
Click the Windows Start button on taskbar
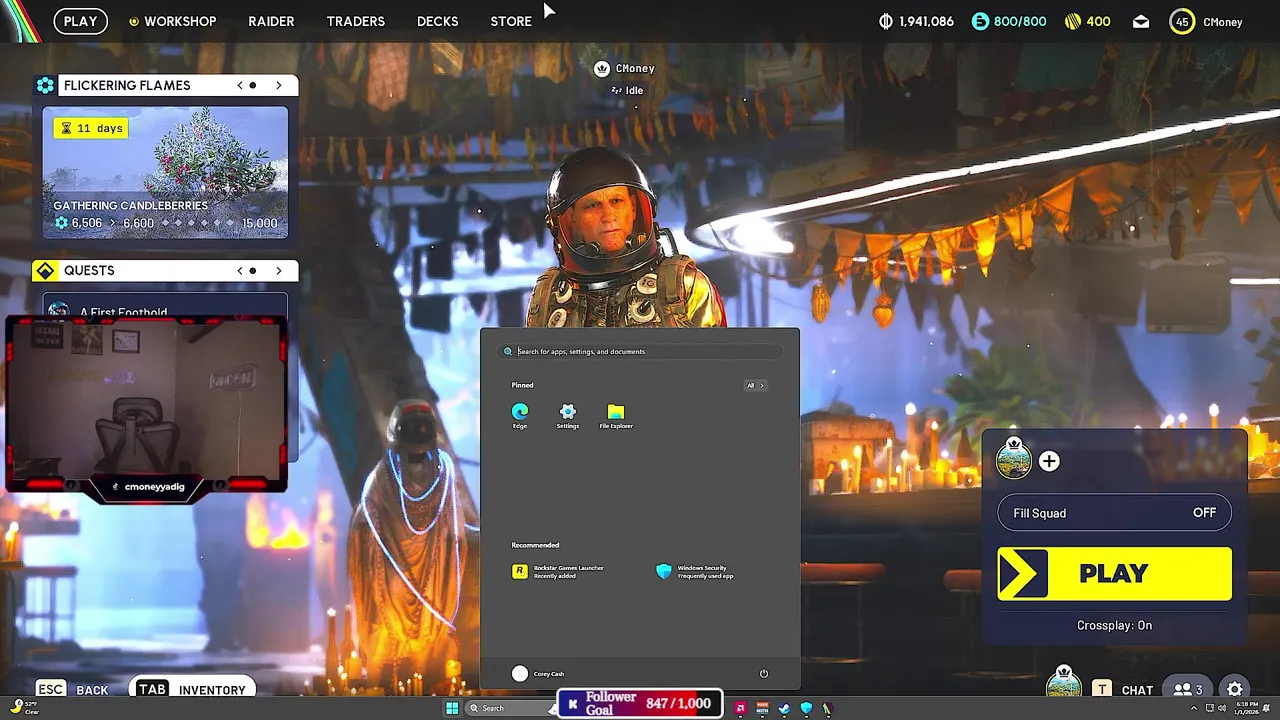coord(452,708)
